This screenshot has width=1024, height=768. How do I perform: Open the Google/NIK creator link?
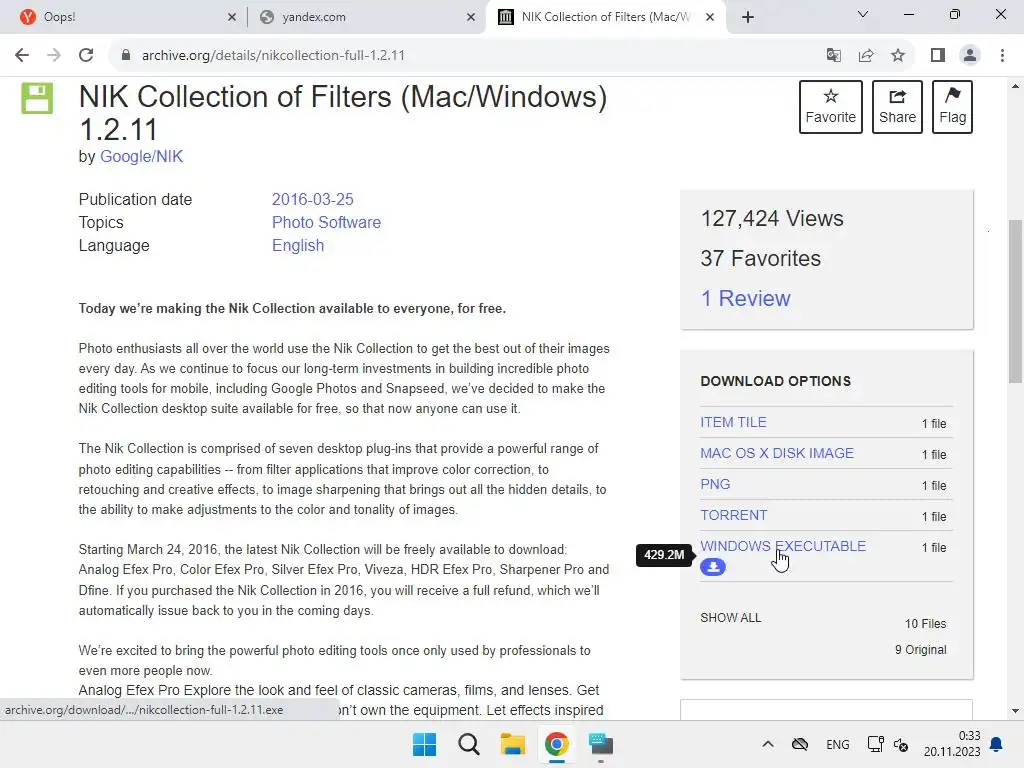[141, 157]
